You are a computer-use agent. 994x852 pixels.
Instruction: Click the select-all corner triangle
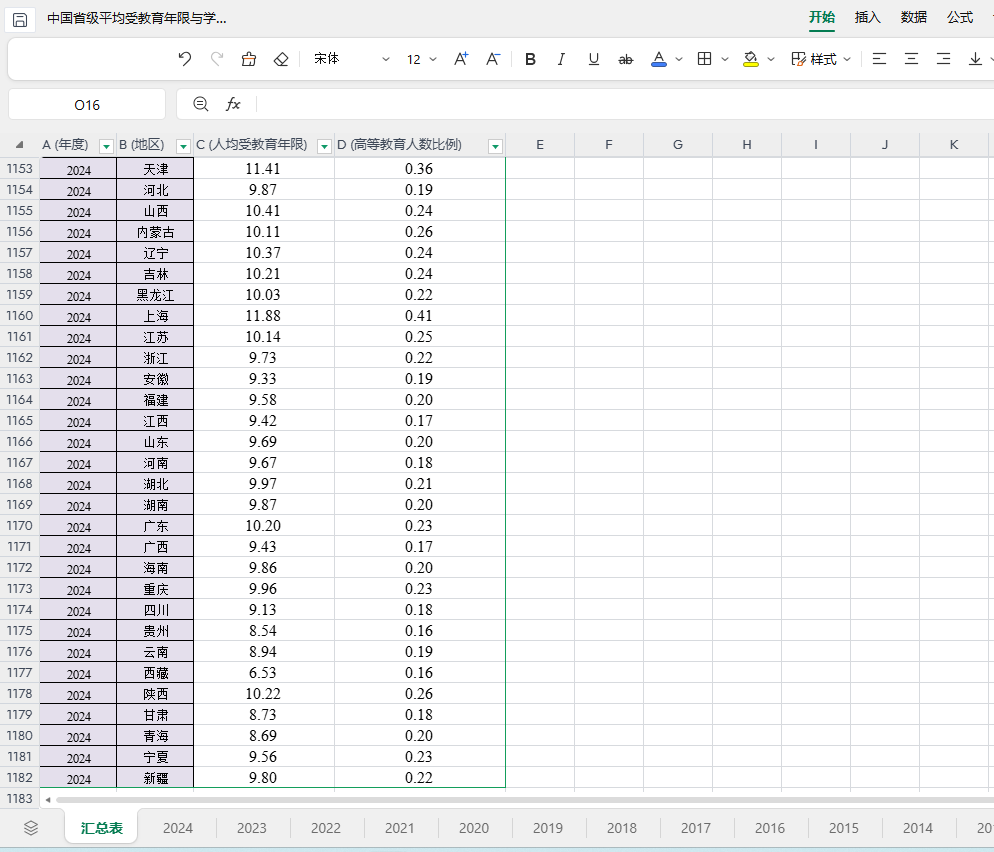[20, 145]
